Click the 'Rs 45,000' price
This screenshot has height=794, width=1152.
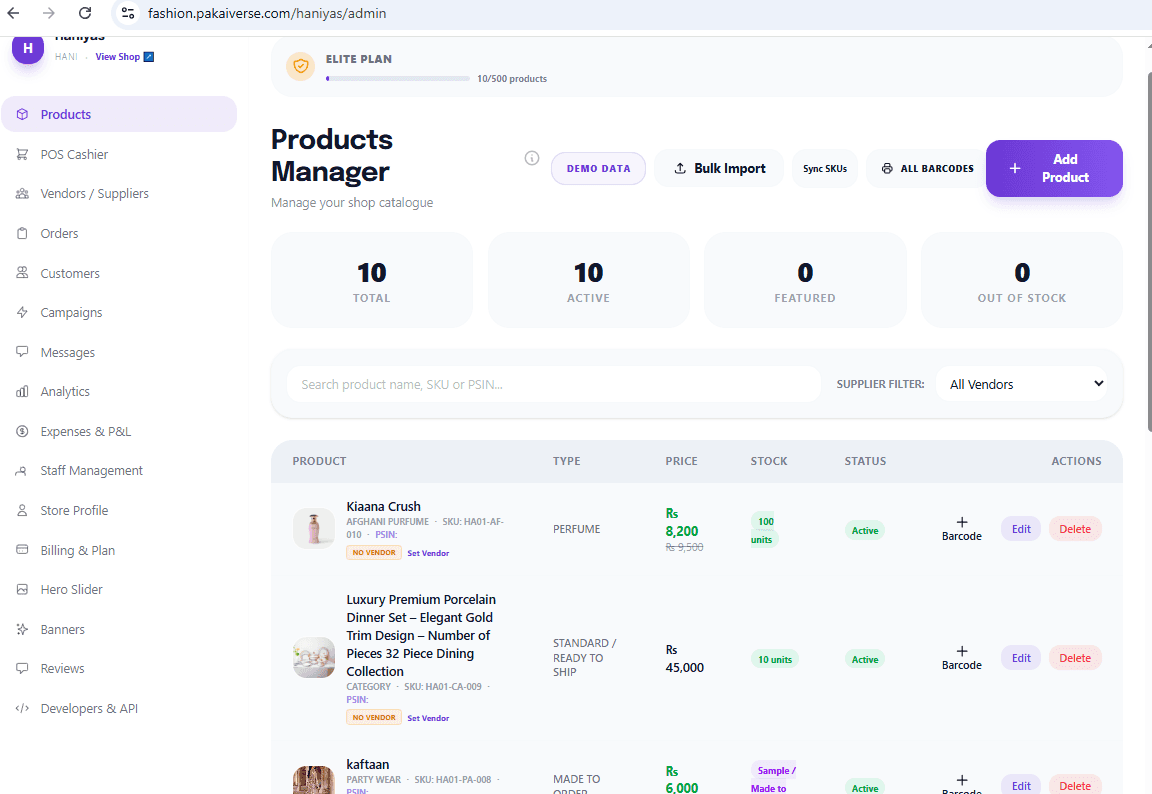684,659
